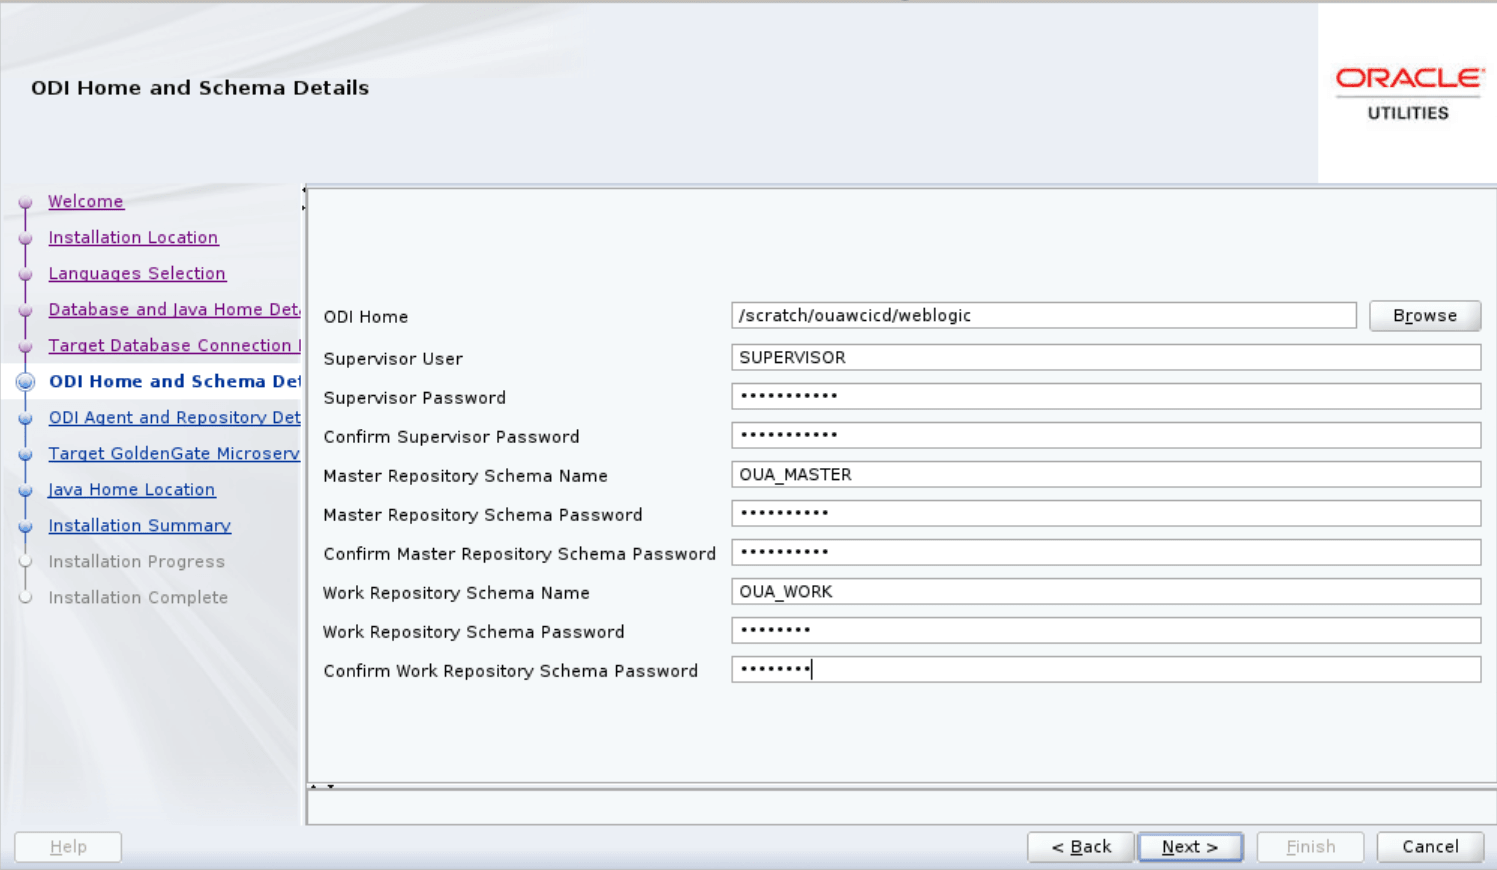Click the Finish button
Image resolution: width=1497 pixels, height=870 pixels.
pos(1310,847)
